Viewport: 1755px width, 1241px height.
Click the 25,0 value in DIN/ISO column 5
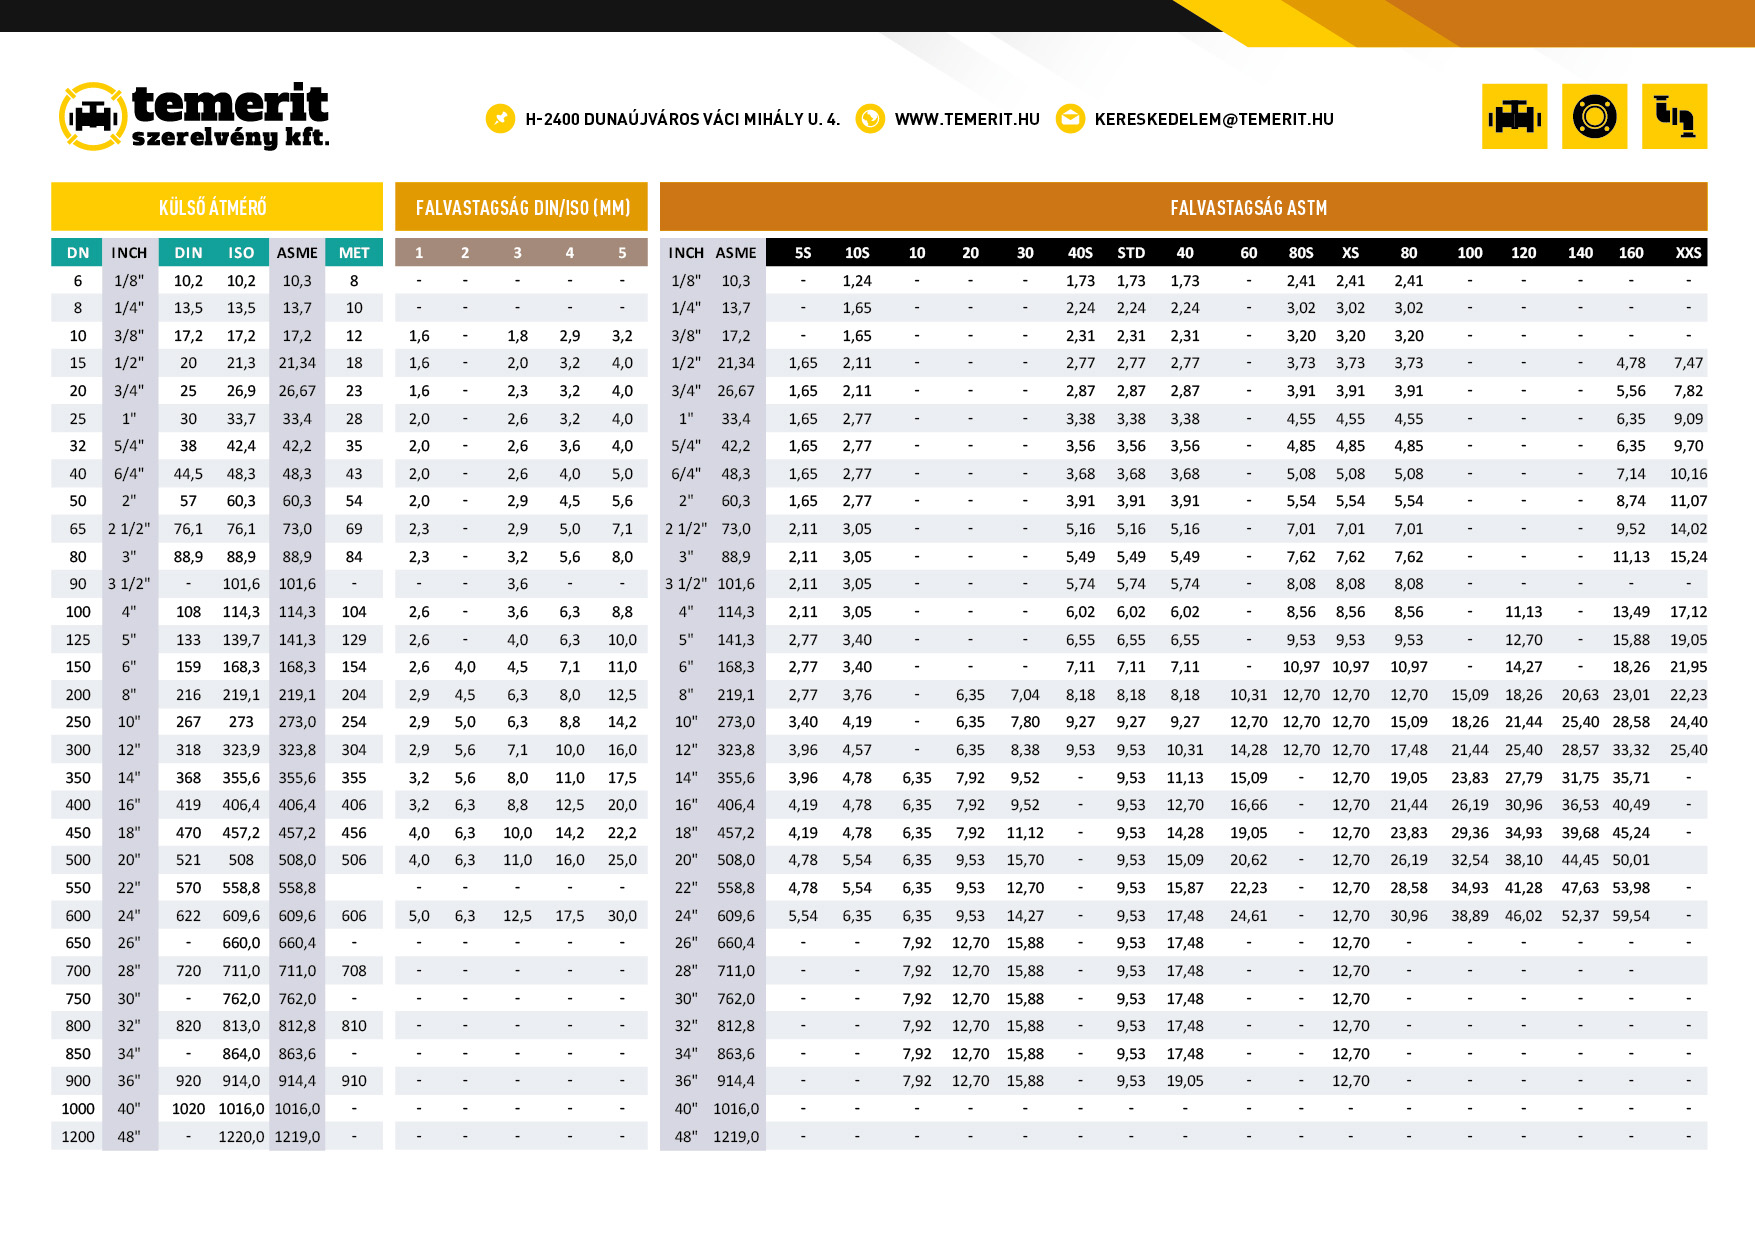point(622,860)
